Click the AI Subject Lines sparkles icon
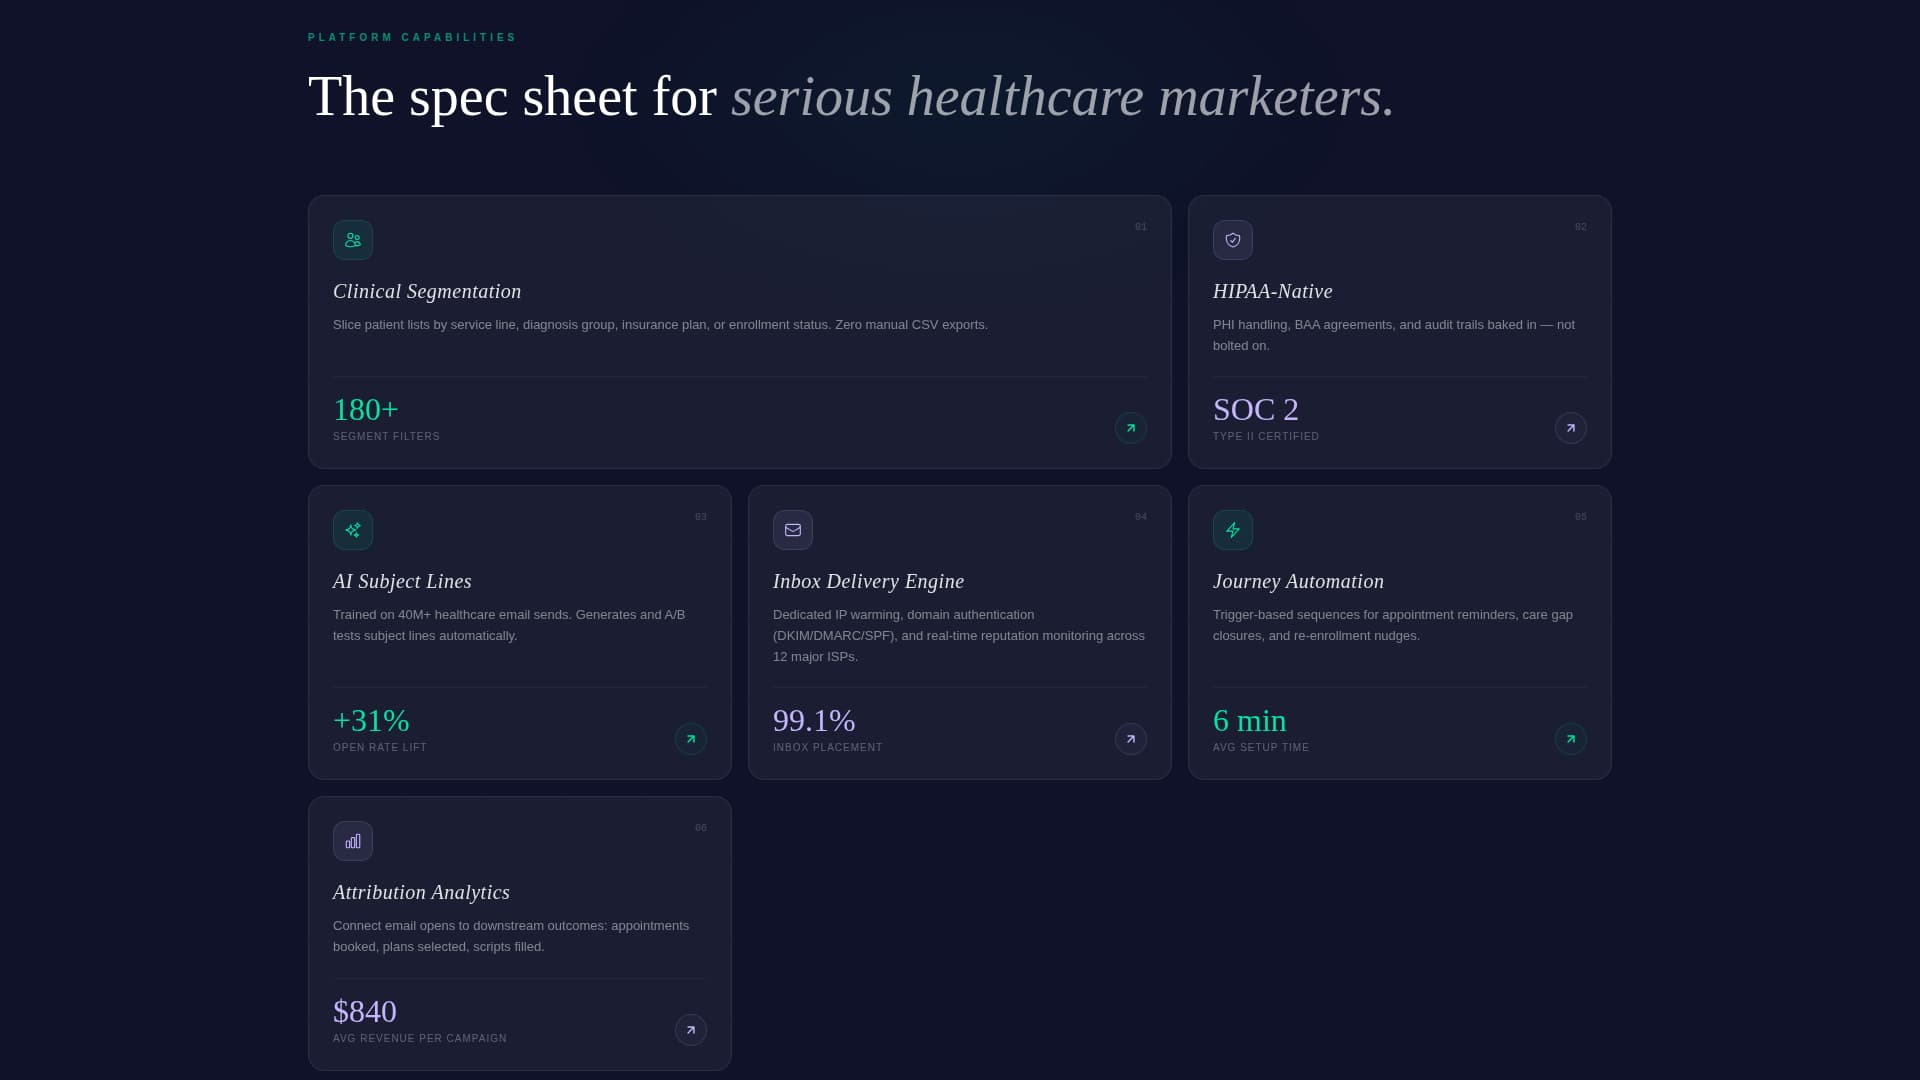The width and height of the screenshot is (1920, 1080). [353, 530]
